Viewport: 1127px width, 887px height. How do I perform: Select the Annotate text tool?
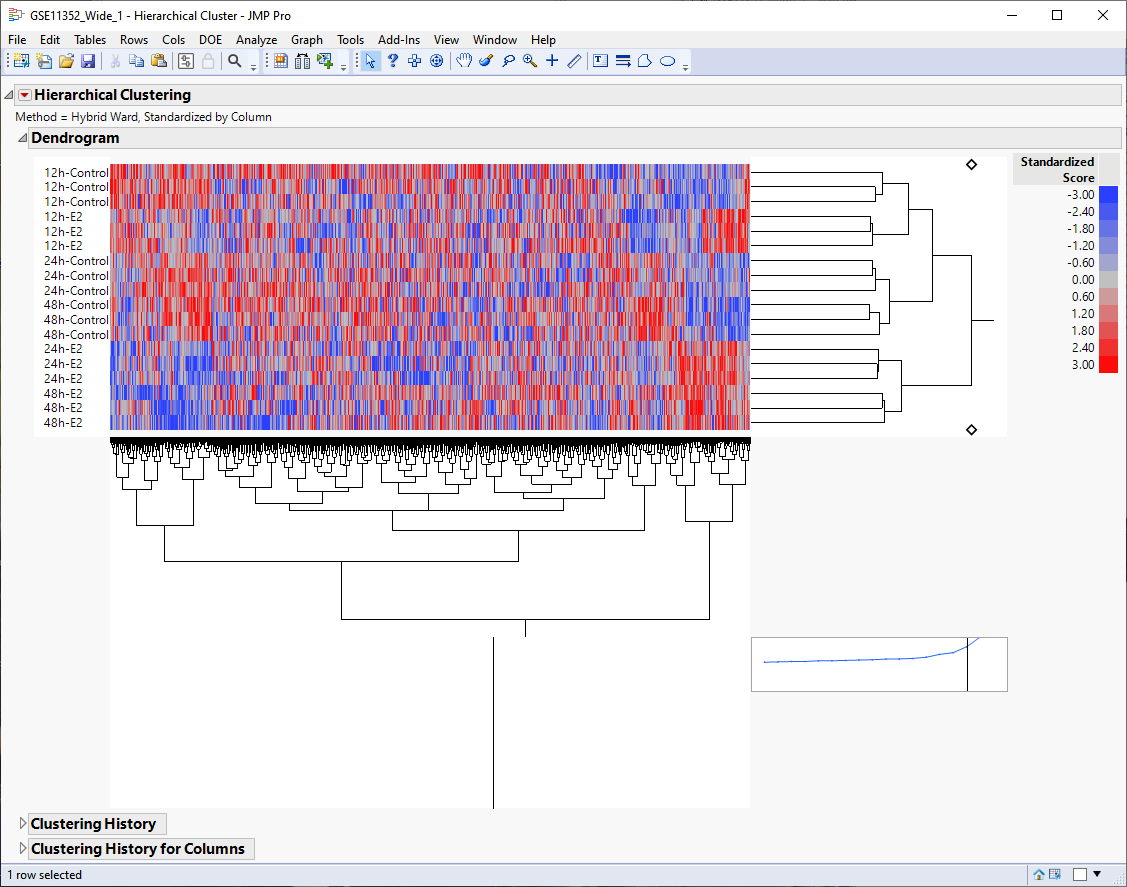pos(600,61)
